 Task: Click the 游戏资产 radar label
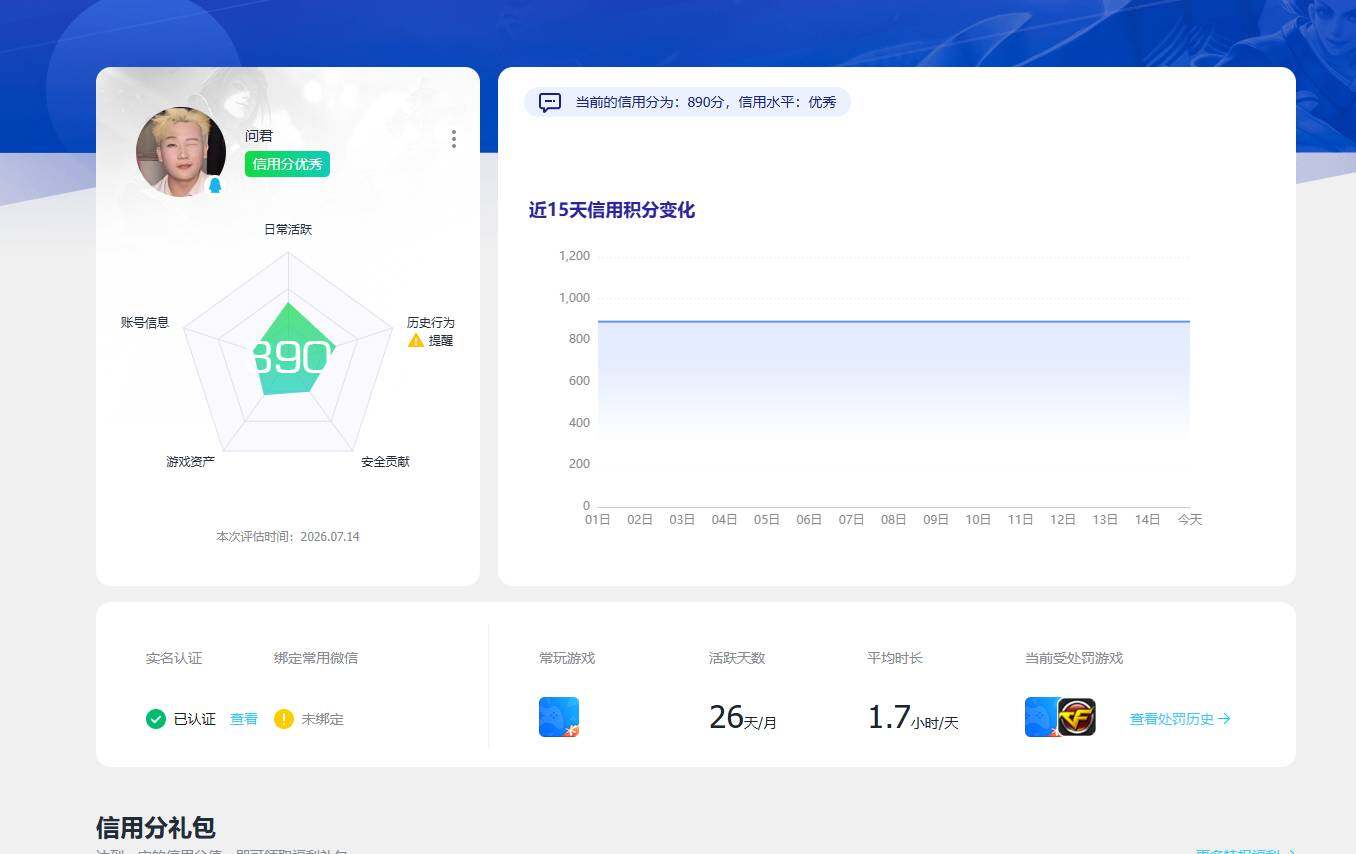click(x=190, y=462)
